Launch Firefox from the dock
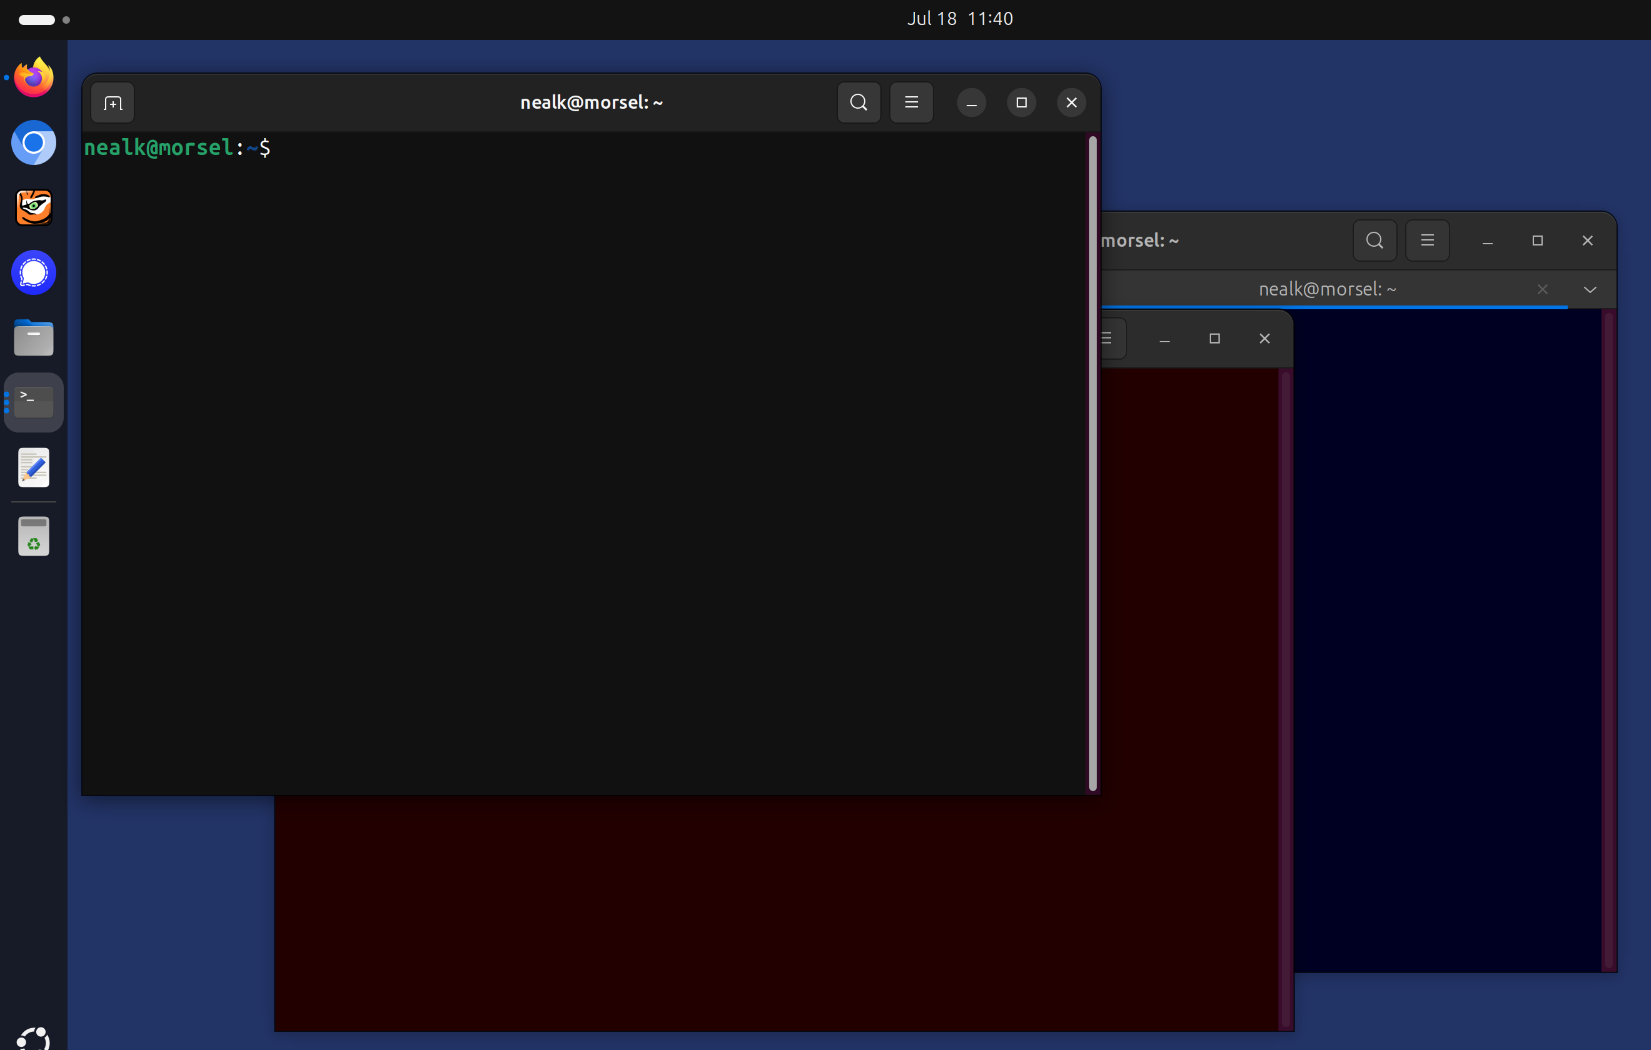Viewport: 1651px width, 1050px height. point(34,78)
